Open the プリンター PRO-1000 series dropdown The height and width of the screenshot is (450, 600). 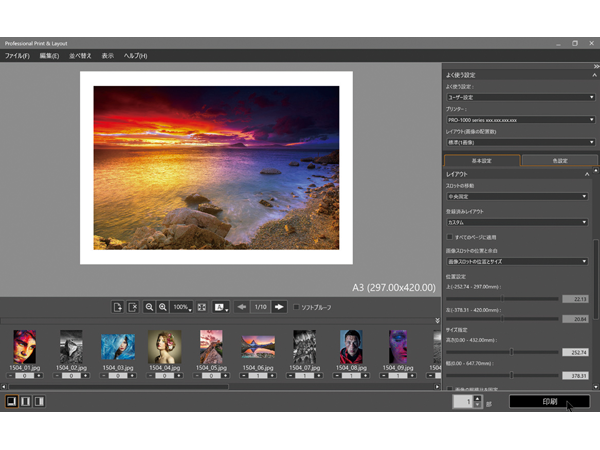pyautogui.click(x=520, y=120)
